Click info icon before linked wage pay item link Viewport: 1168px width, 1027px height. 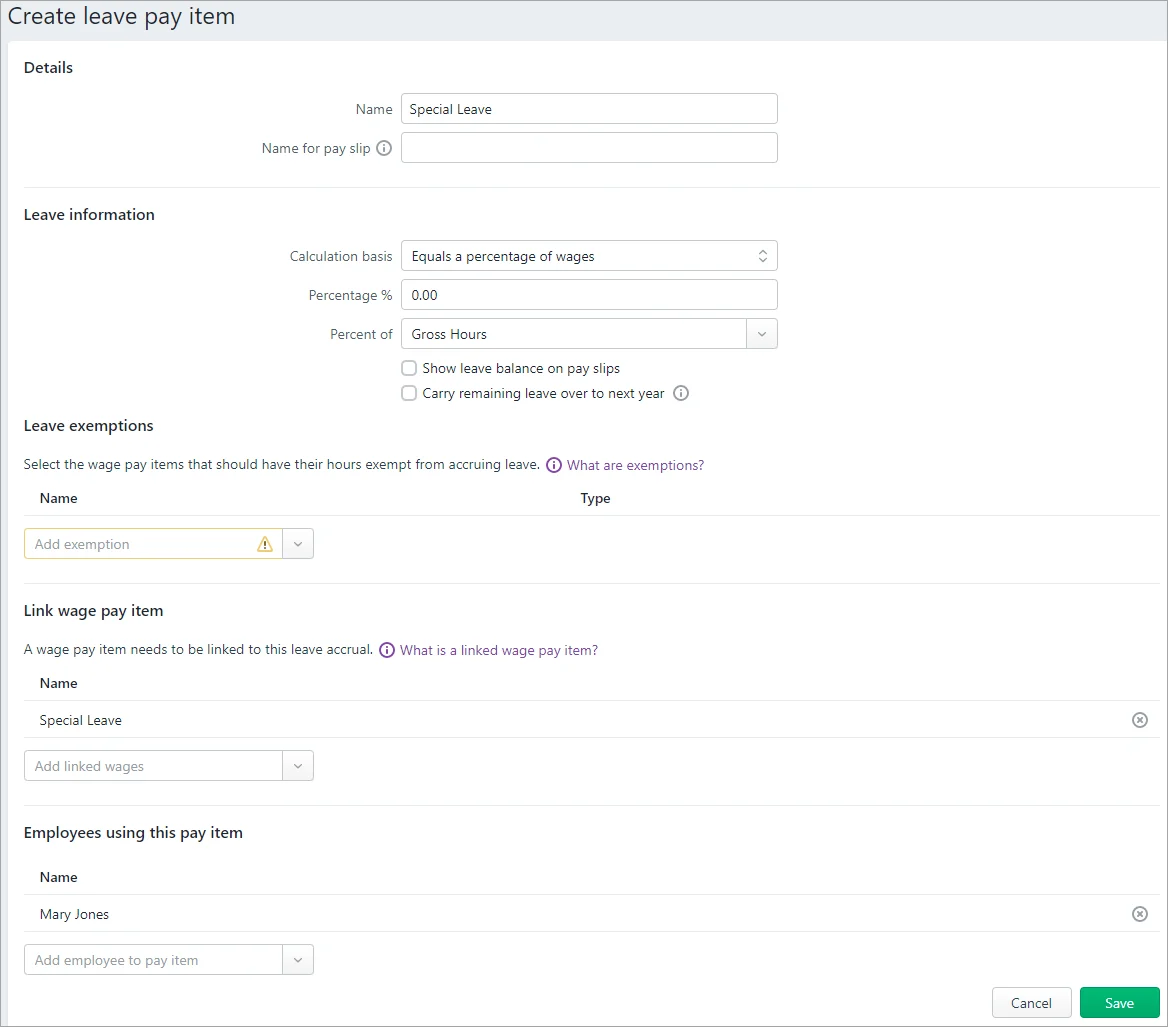click(x=387, y=650)
